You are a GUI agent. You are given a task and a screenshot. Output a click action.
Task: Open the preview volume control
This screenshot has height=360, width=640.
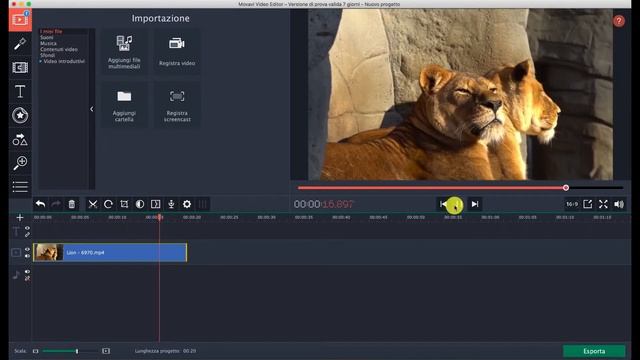619,204
